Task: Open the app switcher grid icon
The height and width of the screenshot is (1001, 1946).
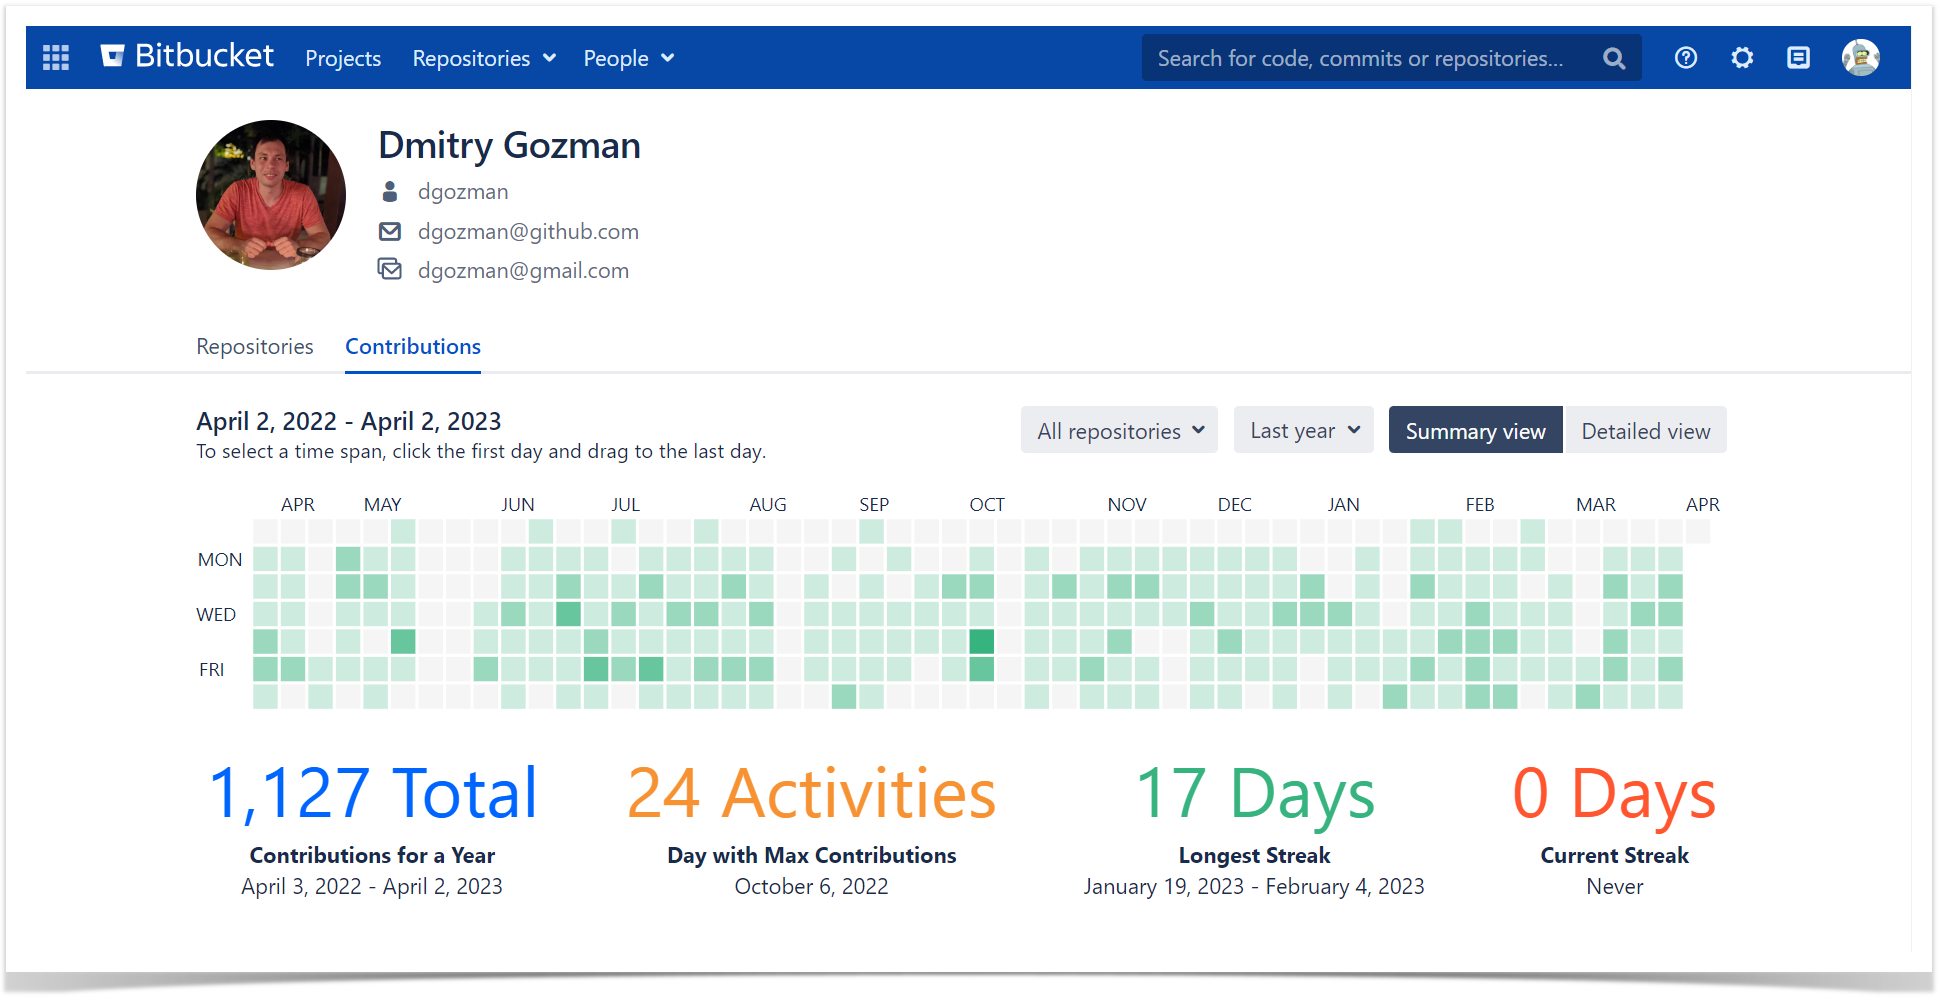Action: tap(56, 58)
